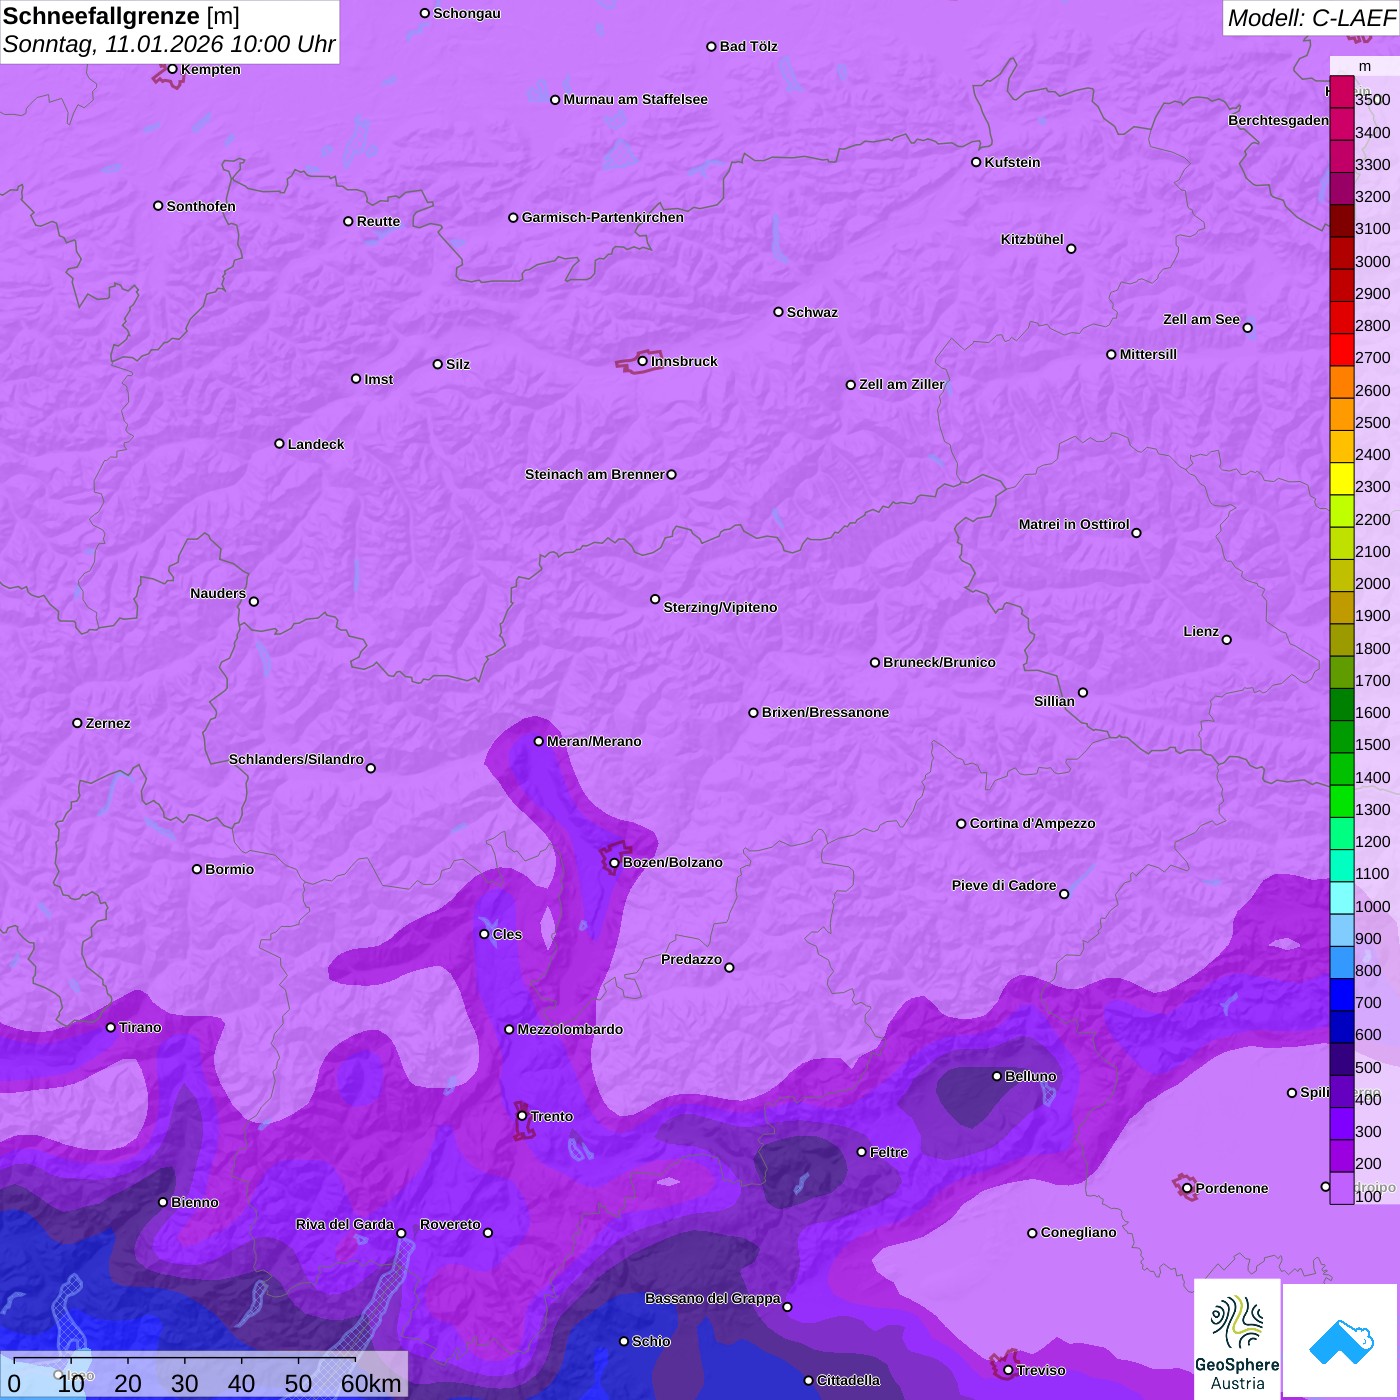
Task: Select the Schwaz marker dot
Action: [778, 312]
